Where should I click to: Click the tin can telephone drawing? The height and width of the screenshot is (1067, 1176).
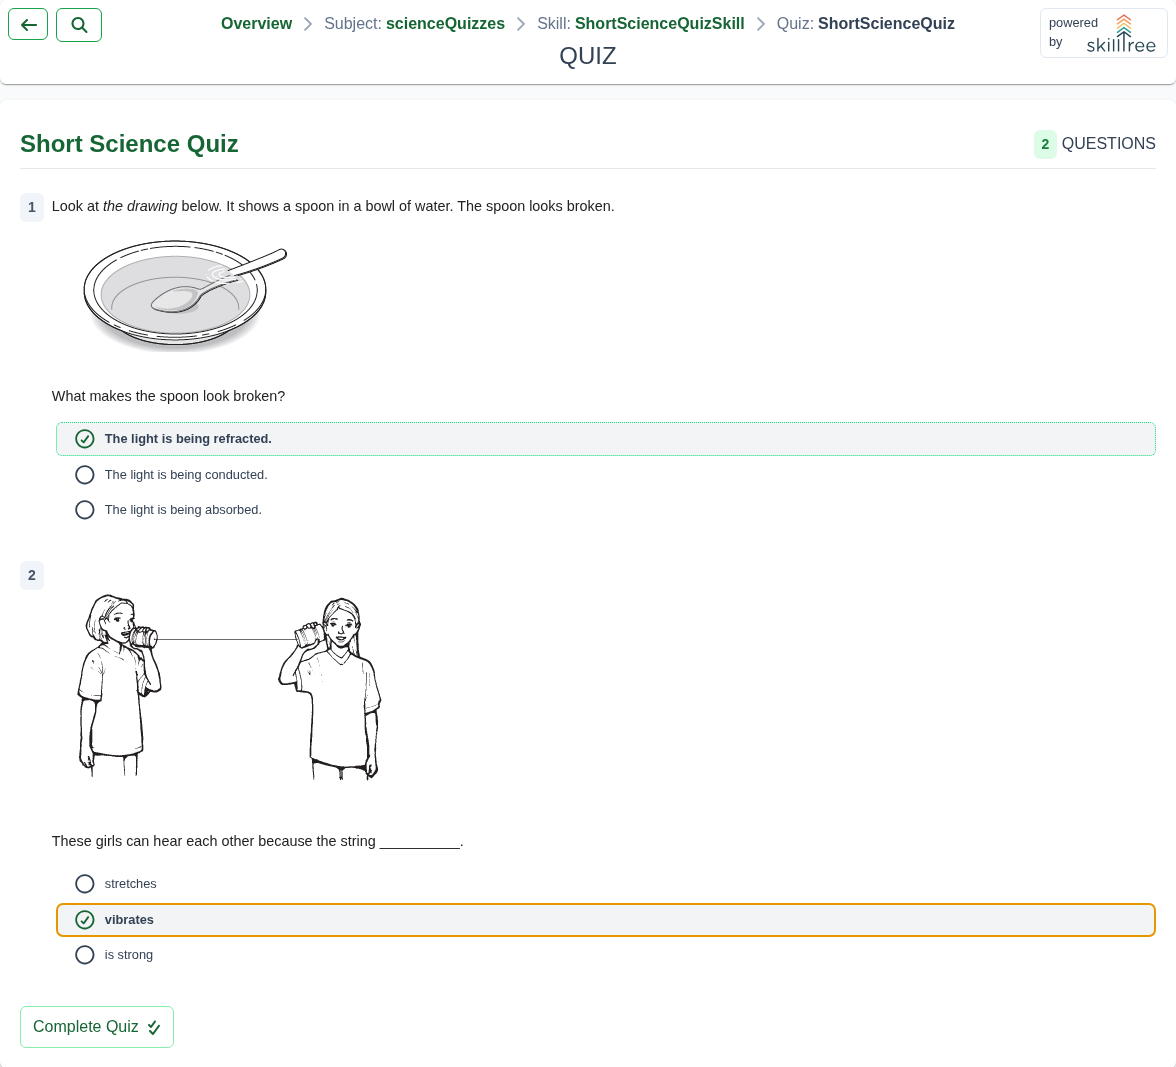[229, 687]
